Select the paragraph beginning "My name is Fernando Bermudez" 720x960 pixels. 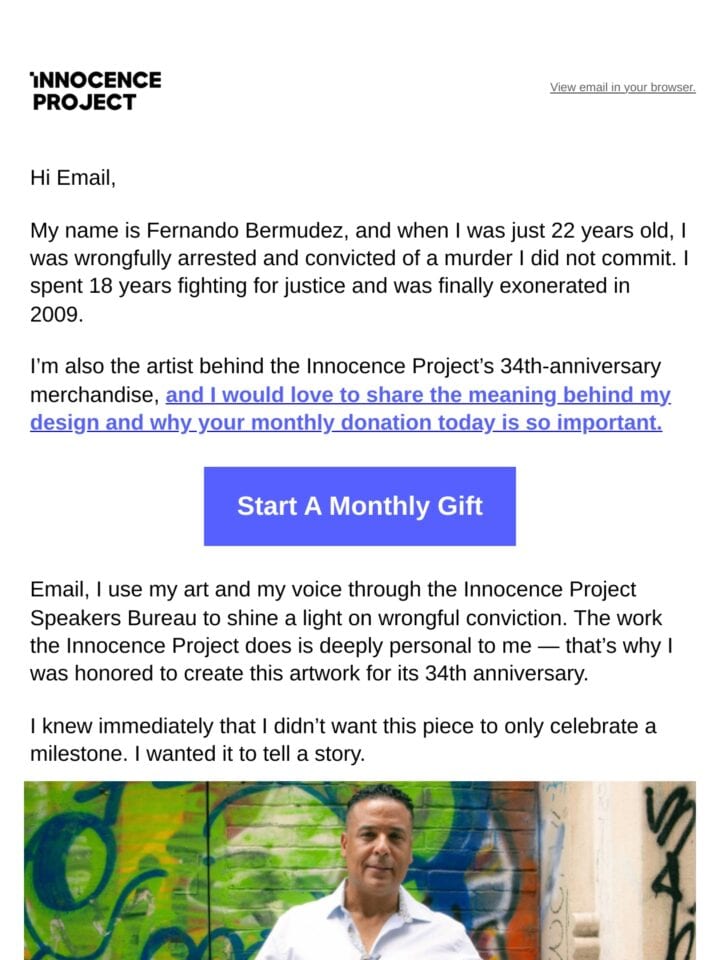point(359,272)
